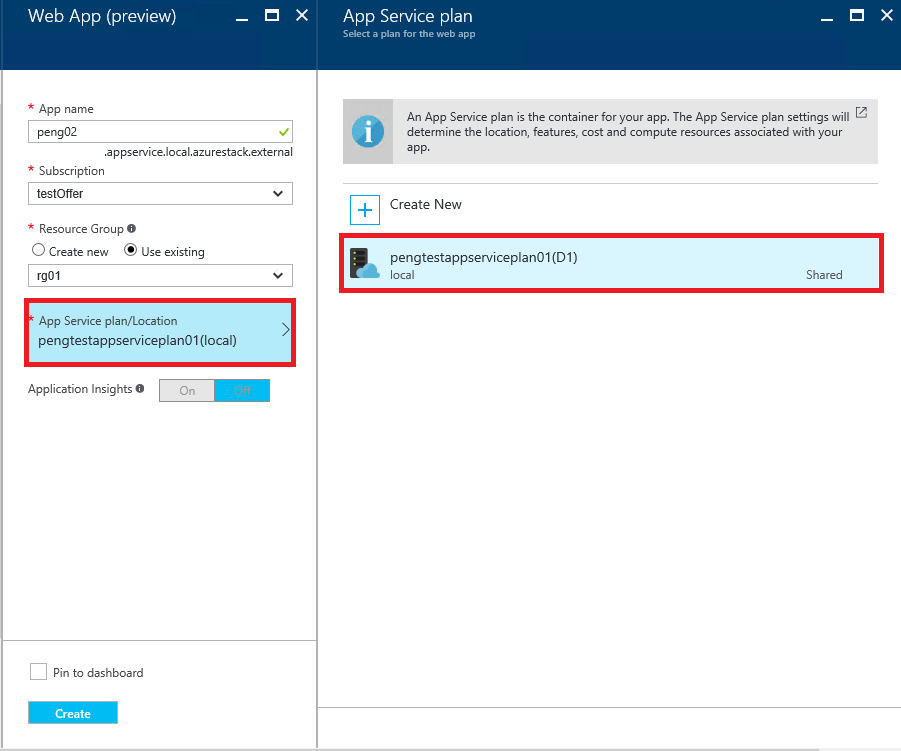Select the Use existing resource group radio
The image size is (901, 751).
click(130, 250)
